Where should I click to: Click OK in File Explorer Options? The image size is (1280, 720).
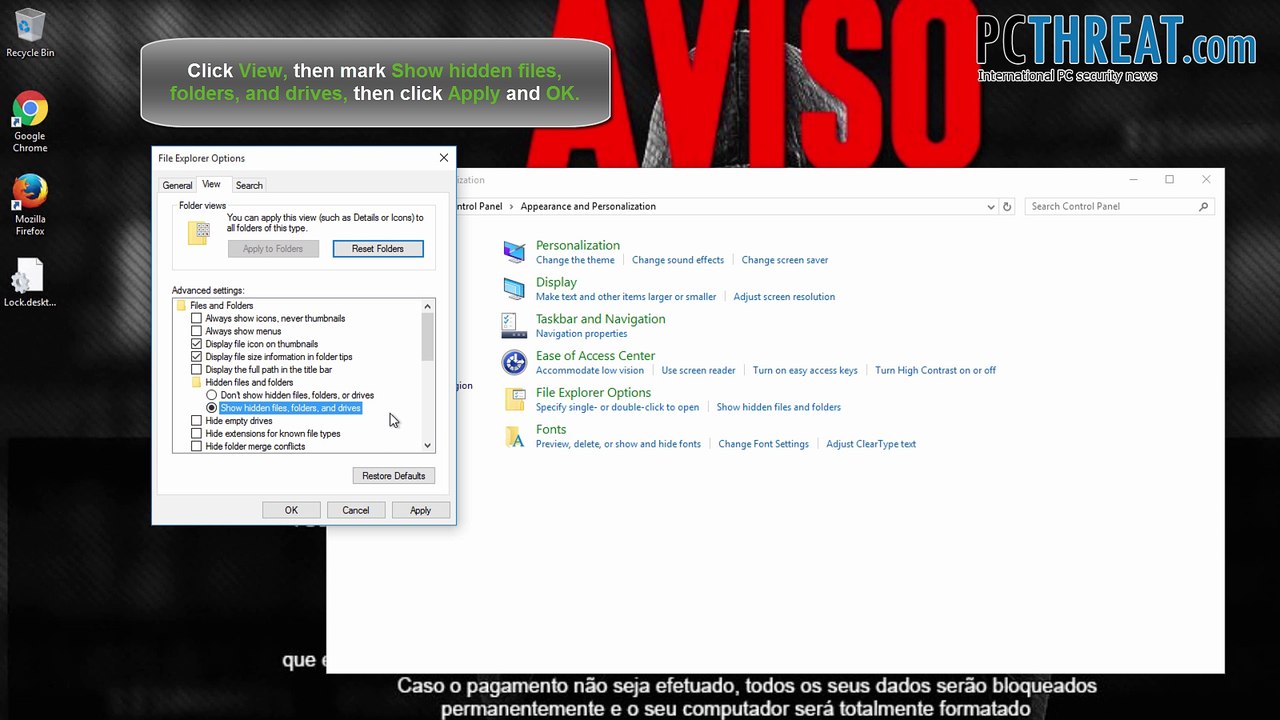point(291,510)
